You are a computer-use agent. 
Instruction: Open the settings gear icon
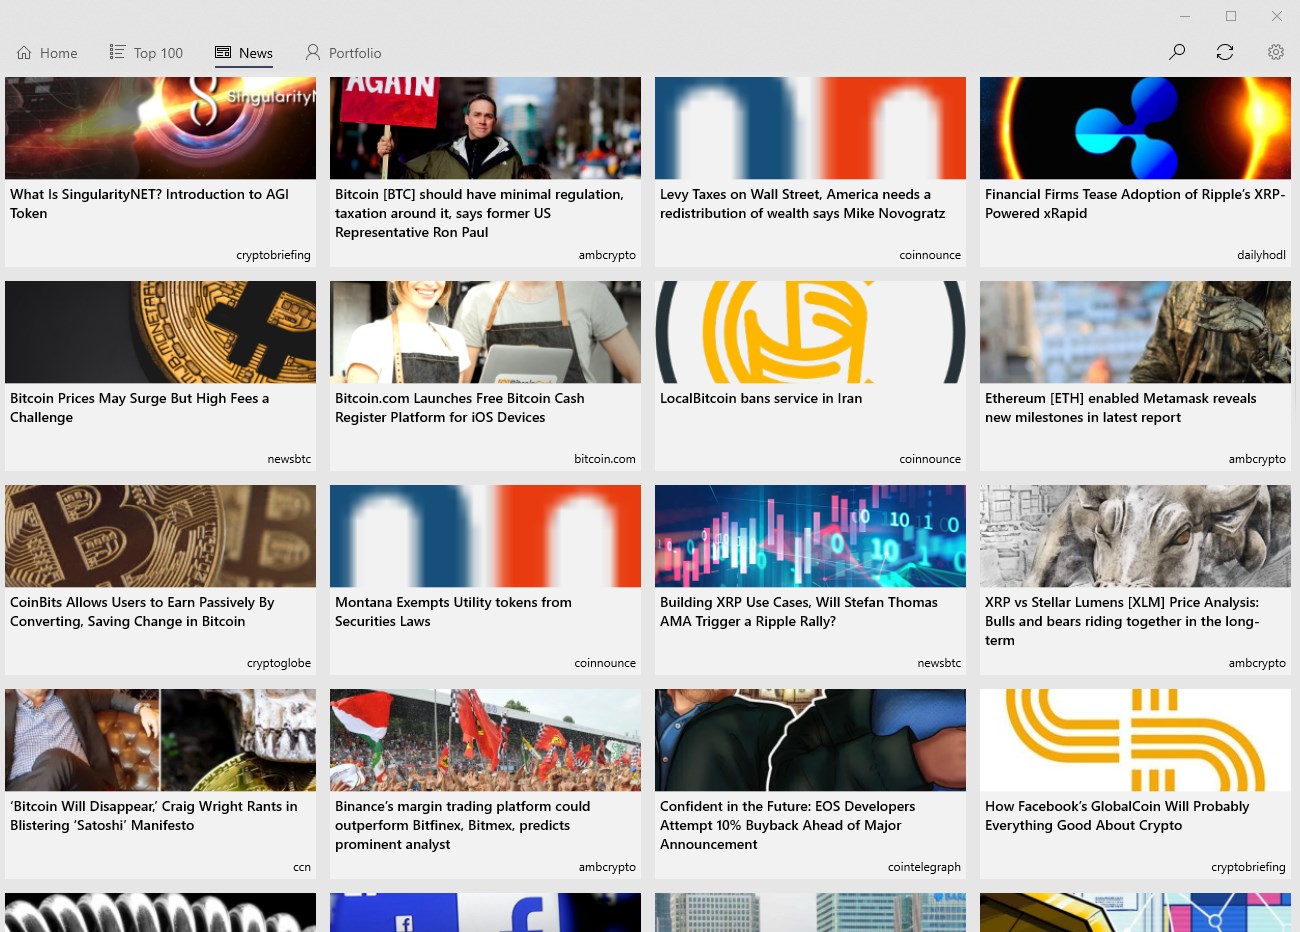coord(1276,52)
